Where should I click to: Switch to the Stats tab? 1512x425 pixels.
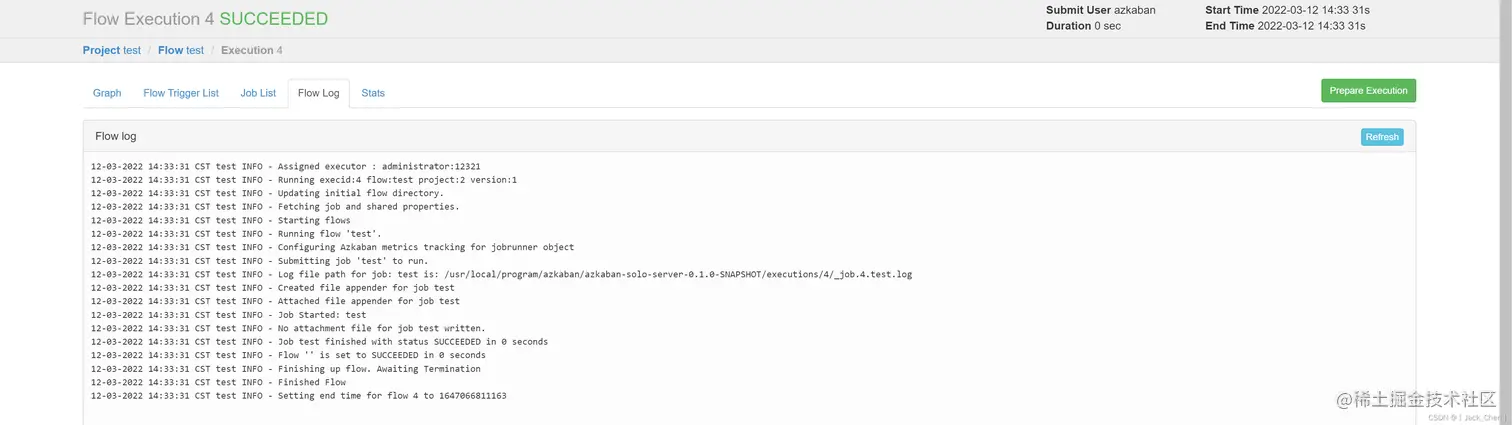(373, 93)
